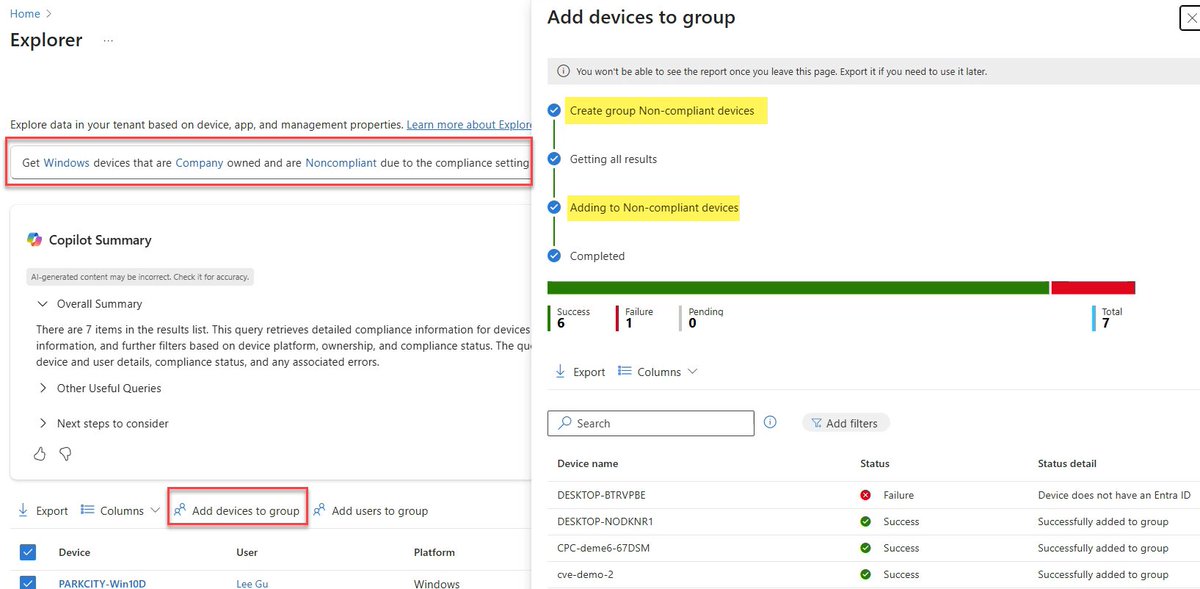Open the Learn more about Explorer link
1200x589 pixels.
tap(468, 125)
